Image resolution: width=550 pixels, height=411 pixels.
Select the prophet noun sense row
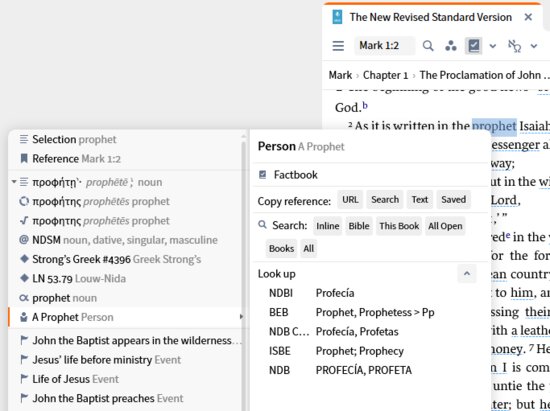click(126, 298)
